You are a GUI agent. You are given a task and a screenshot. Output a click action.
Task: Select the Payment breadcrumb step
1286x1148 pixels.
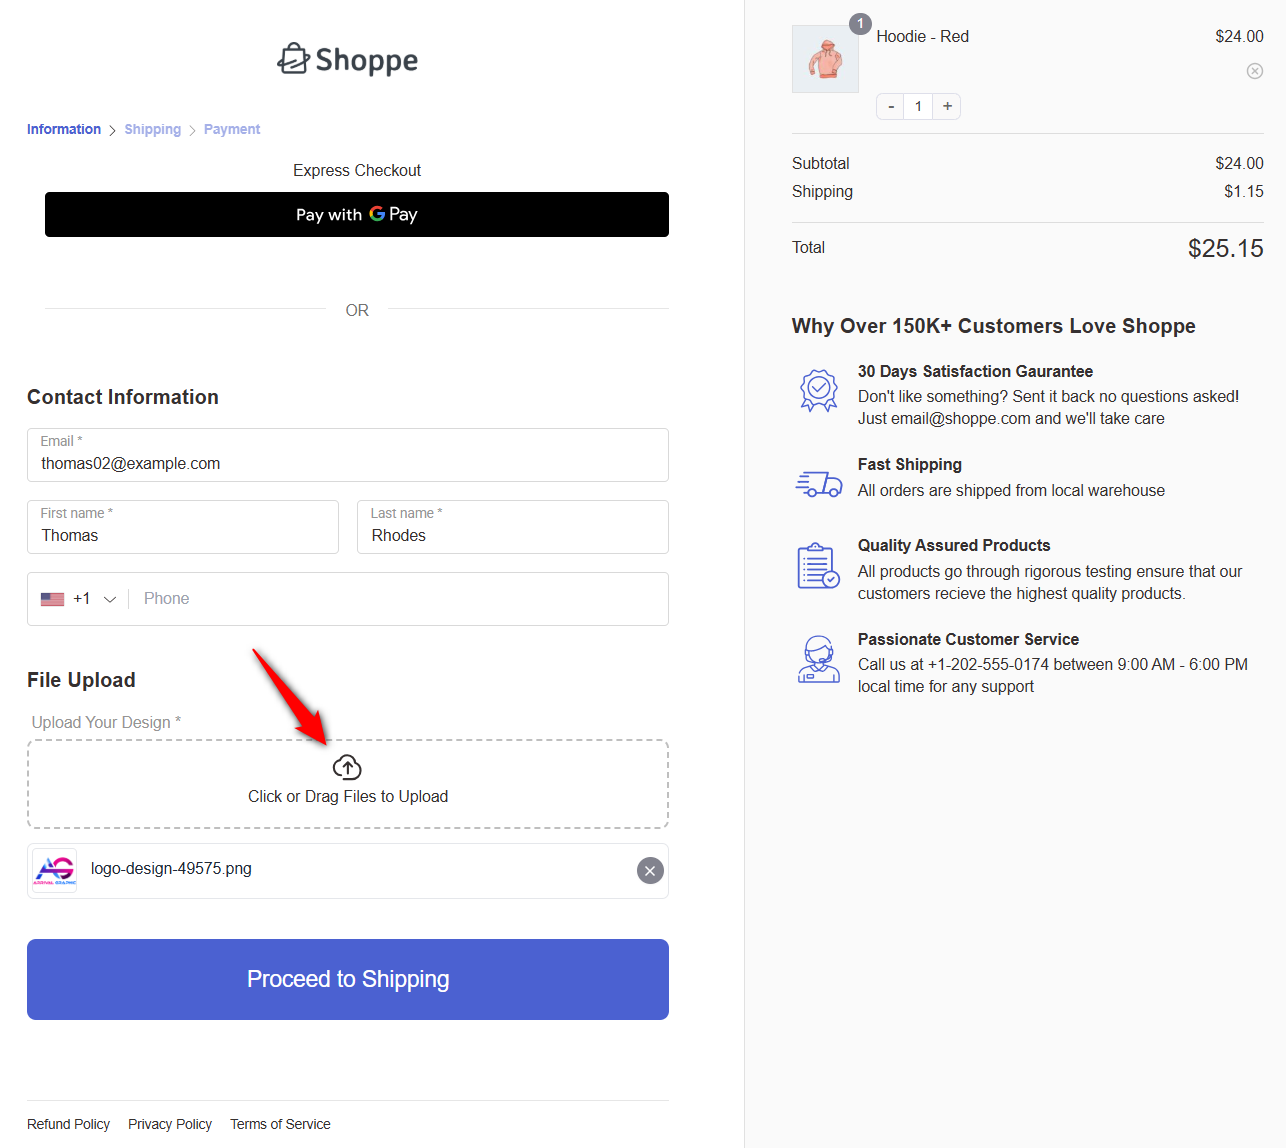(x=231, y=129)
